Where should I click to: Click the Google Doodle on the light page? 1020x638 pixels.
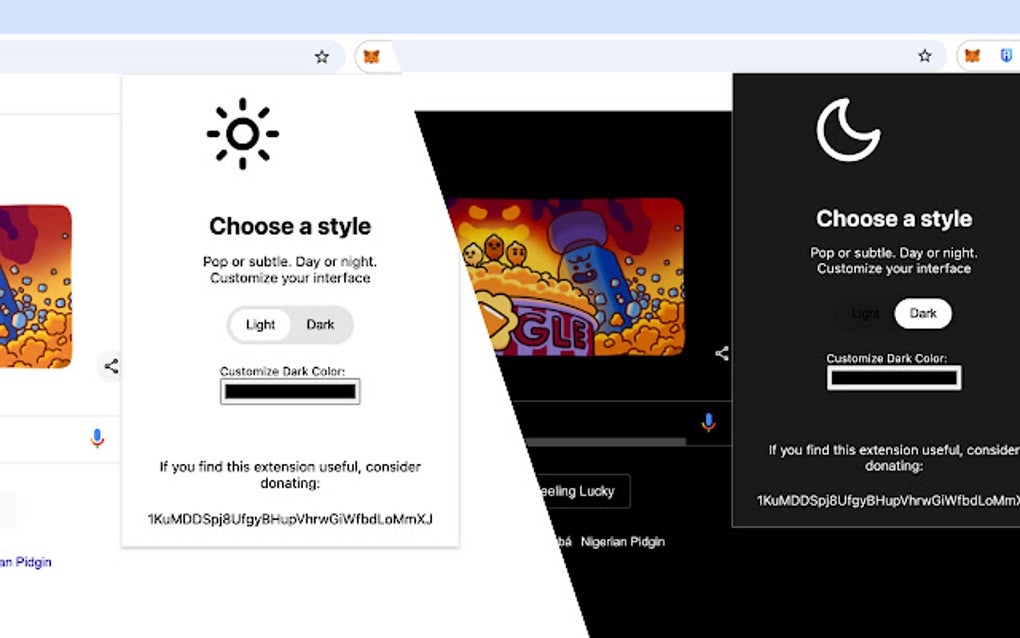[x=36, y=287]
